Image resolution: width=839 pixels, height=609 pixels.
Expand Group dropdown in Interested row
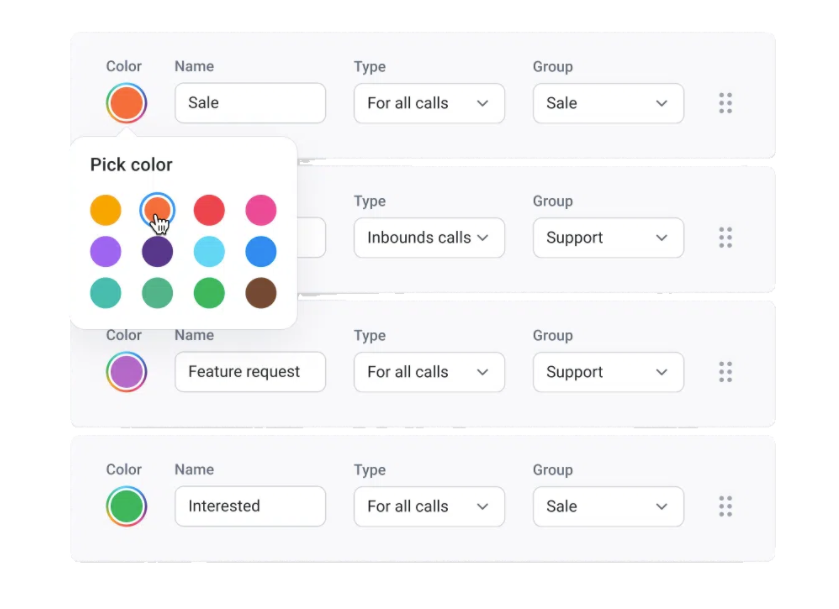pos(607,506)
